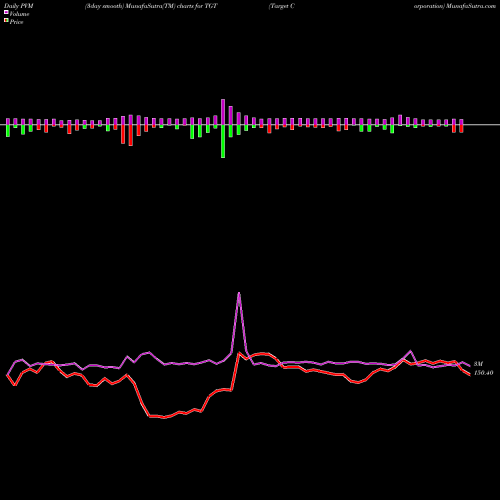Click the magenta Volume legend swatch
This screenshot has width=500, height=500.
pyautogui.click(x=6, y=12)
